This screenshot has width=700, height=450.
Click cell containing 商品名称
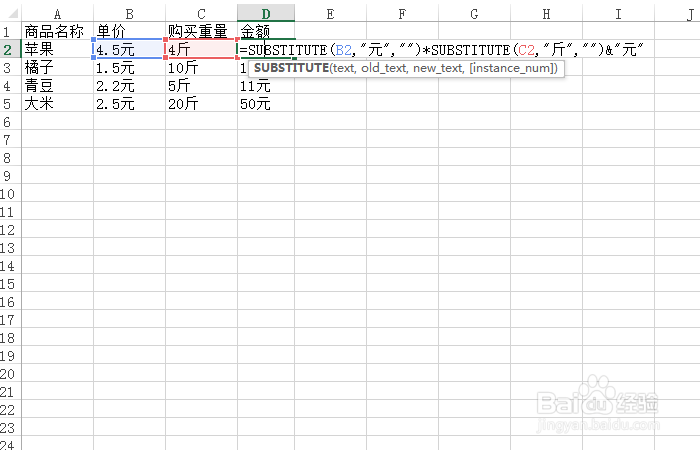(x=57, y=31)
